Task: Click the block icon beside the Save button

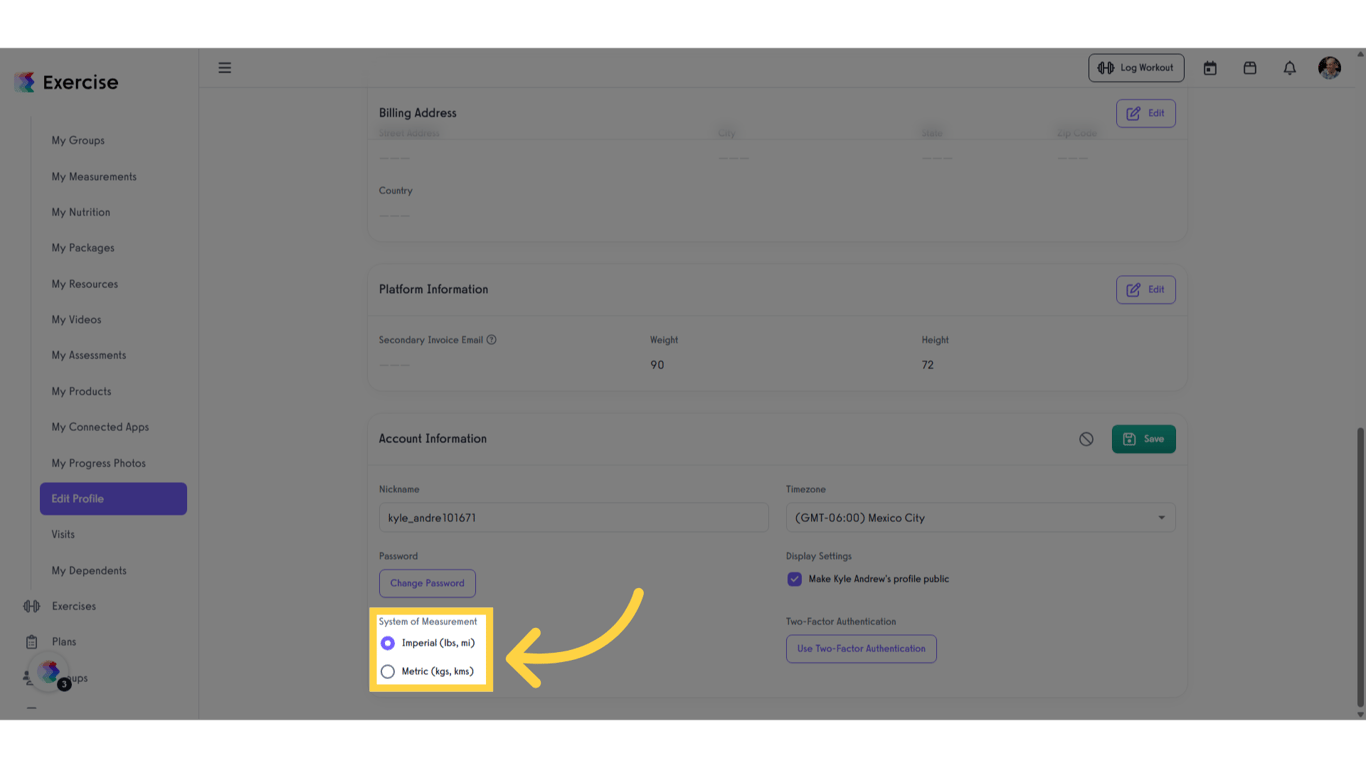Action: pos(1086,438)
